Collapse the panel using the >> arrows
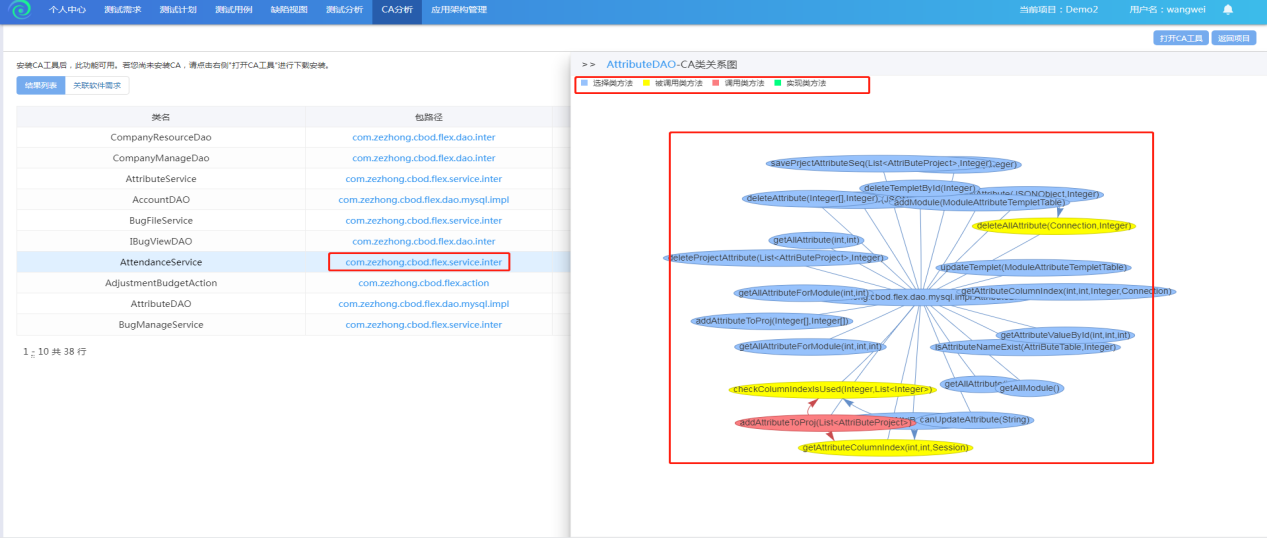1267x539 pixels. pos(588,64)
